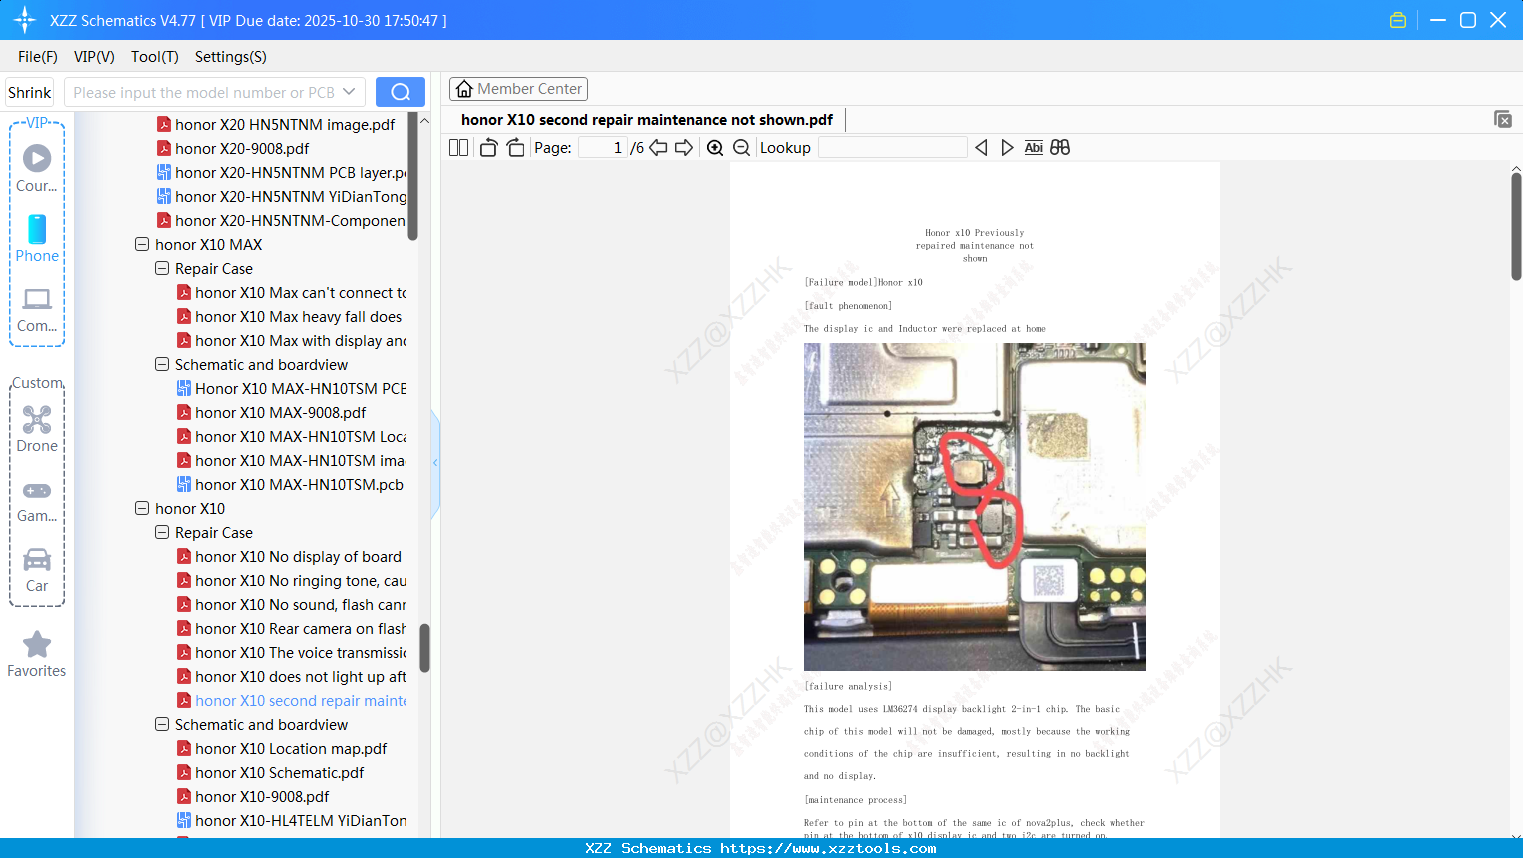This screenshot has width=1523, height=858.
Task: Click the PDF viewer vertical scrollbar
Action: click(1516, 226)
